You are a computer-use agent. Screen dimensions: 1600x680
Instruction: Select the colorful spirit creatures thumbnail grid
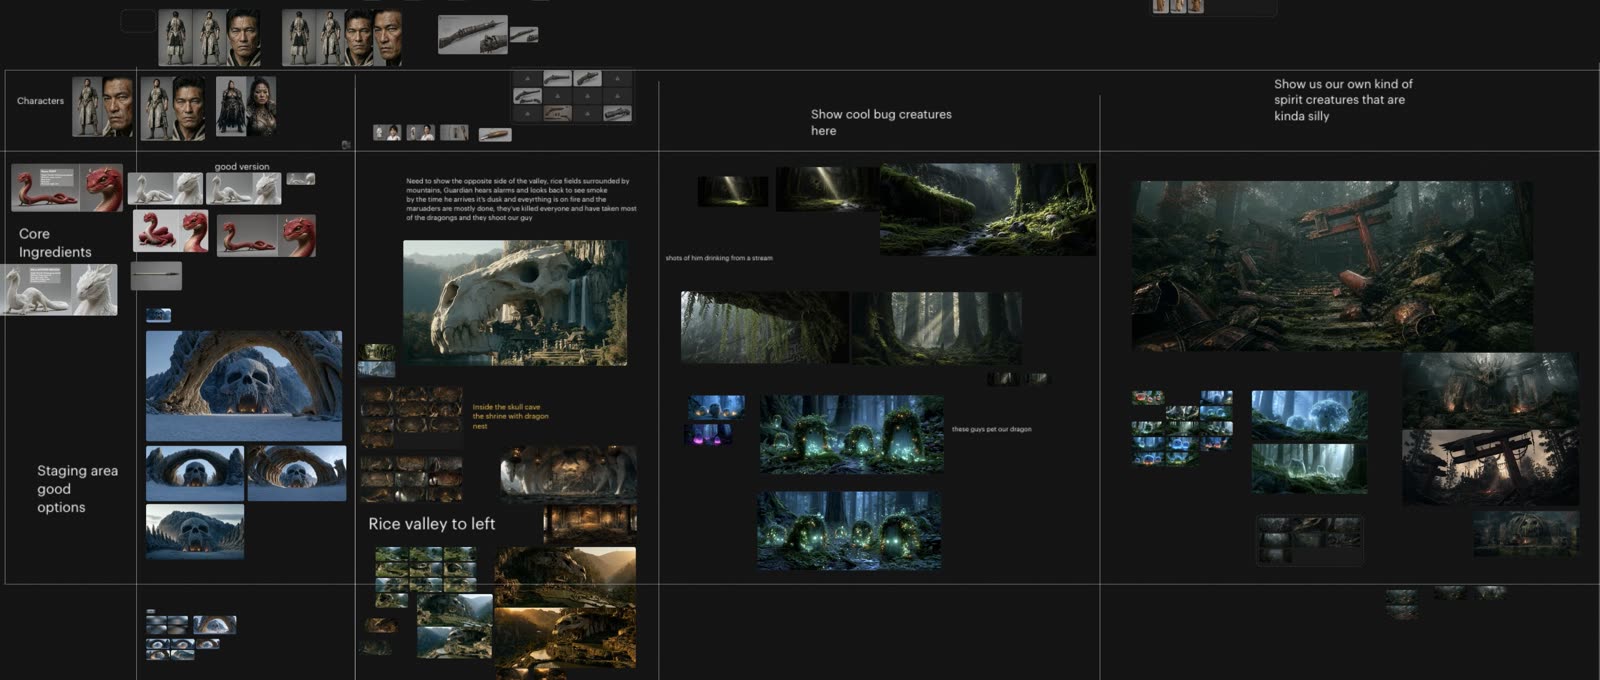point(1182,428)
